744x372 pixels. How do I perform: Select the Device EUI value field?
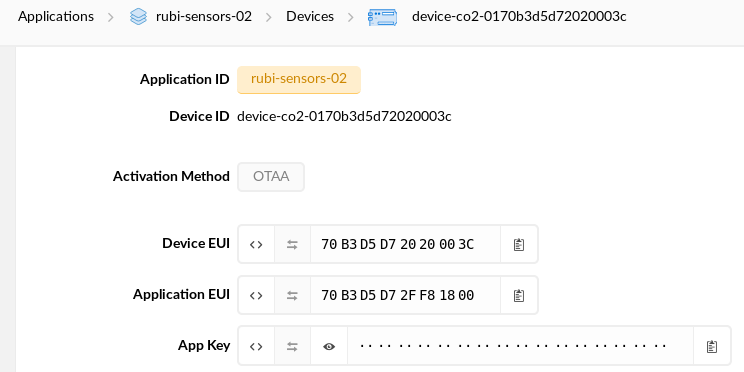pos(405,244)
